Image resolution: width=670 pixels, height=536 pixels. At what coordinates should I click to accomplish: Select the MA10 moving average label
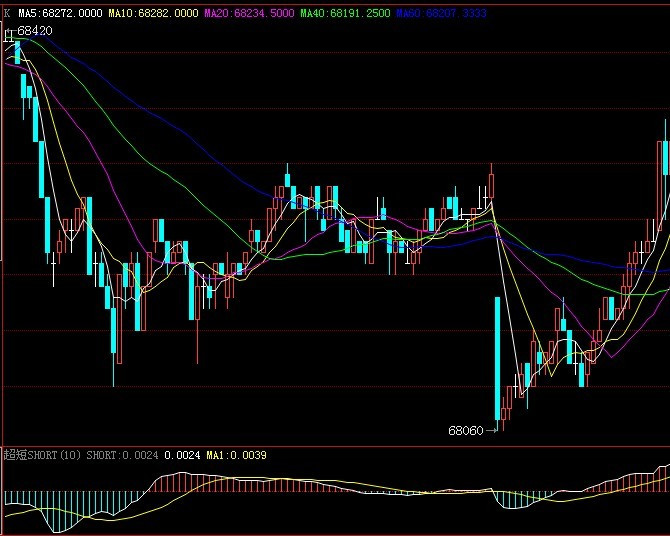pyautogui.click(x=153, y=14)
